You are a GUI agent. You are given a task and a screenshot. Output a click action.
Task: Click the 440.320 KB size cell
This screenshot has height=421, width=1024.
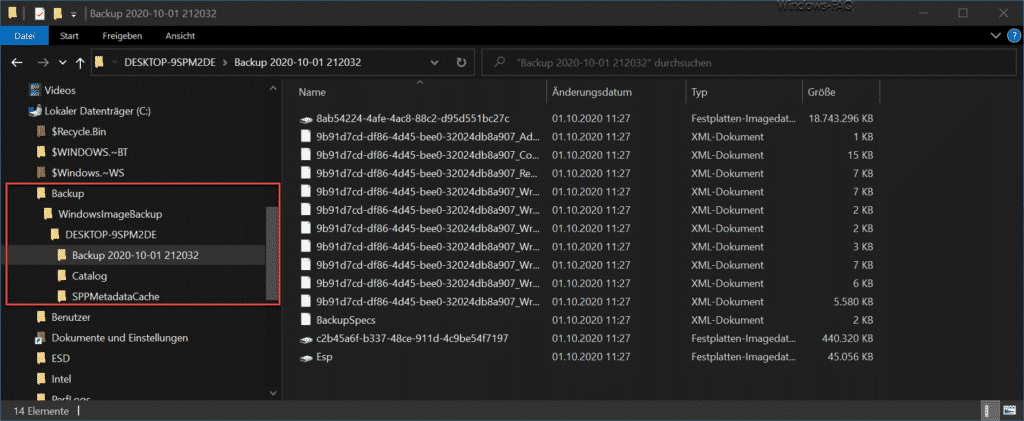coord(849,339)
